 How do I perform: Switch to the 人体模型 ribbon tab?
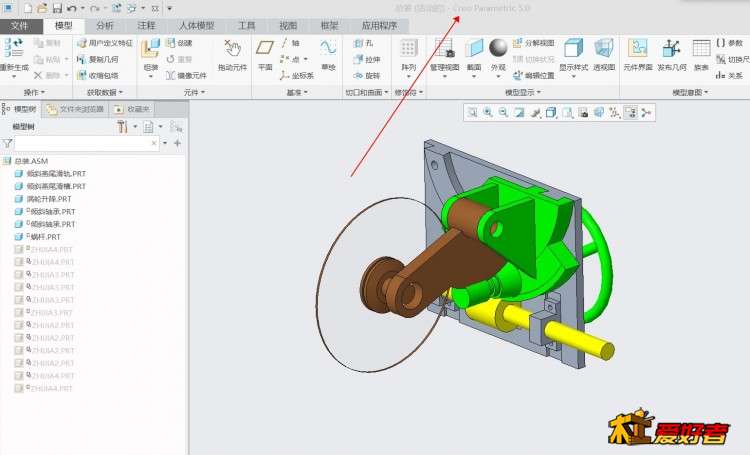pos(196,26)
